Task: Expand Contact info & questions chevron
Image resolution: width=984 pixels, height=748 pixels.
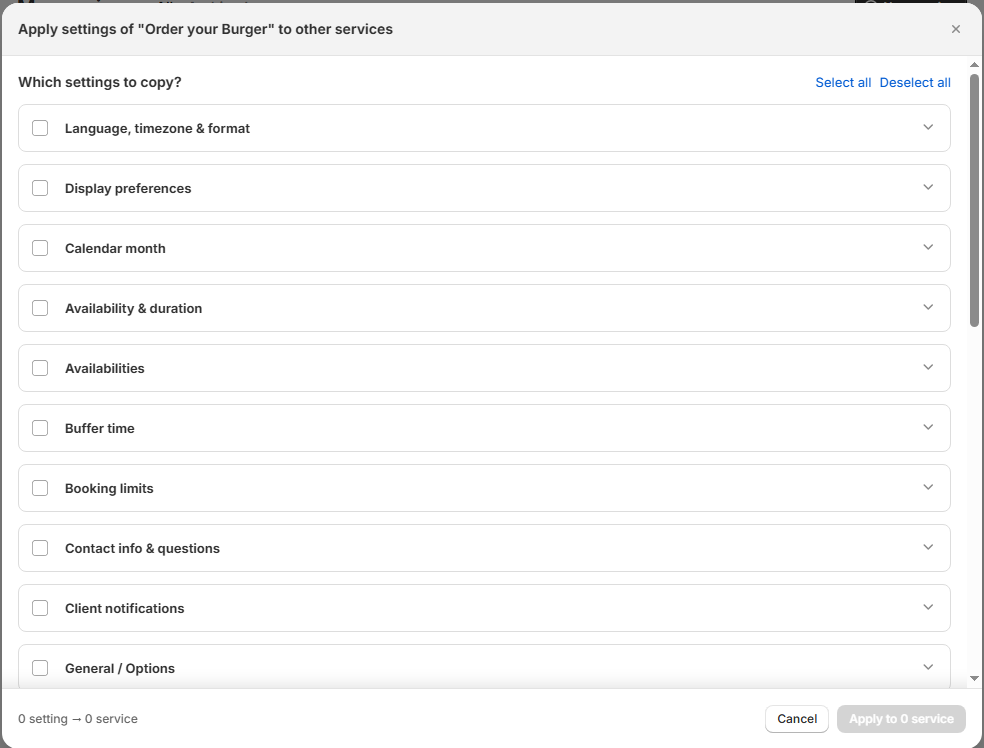Action: pos(928,547)
